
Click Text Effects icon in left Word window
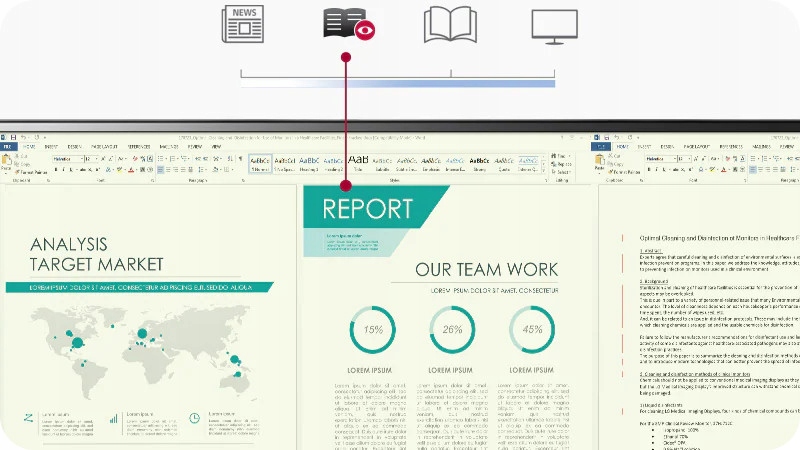pyautogui.click(x=107, y=170)
